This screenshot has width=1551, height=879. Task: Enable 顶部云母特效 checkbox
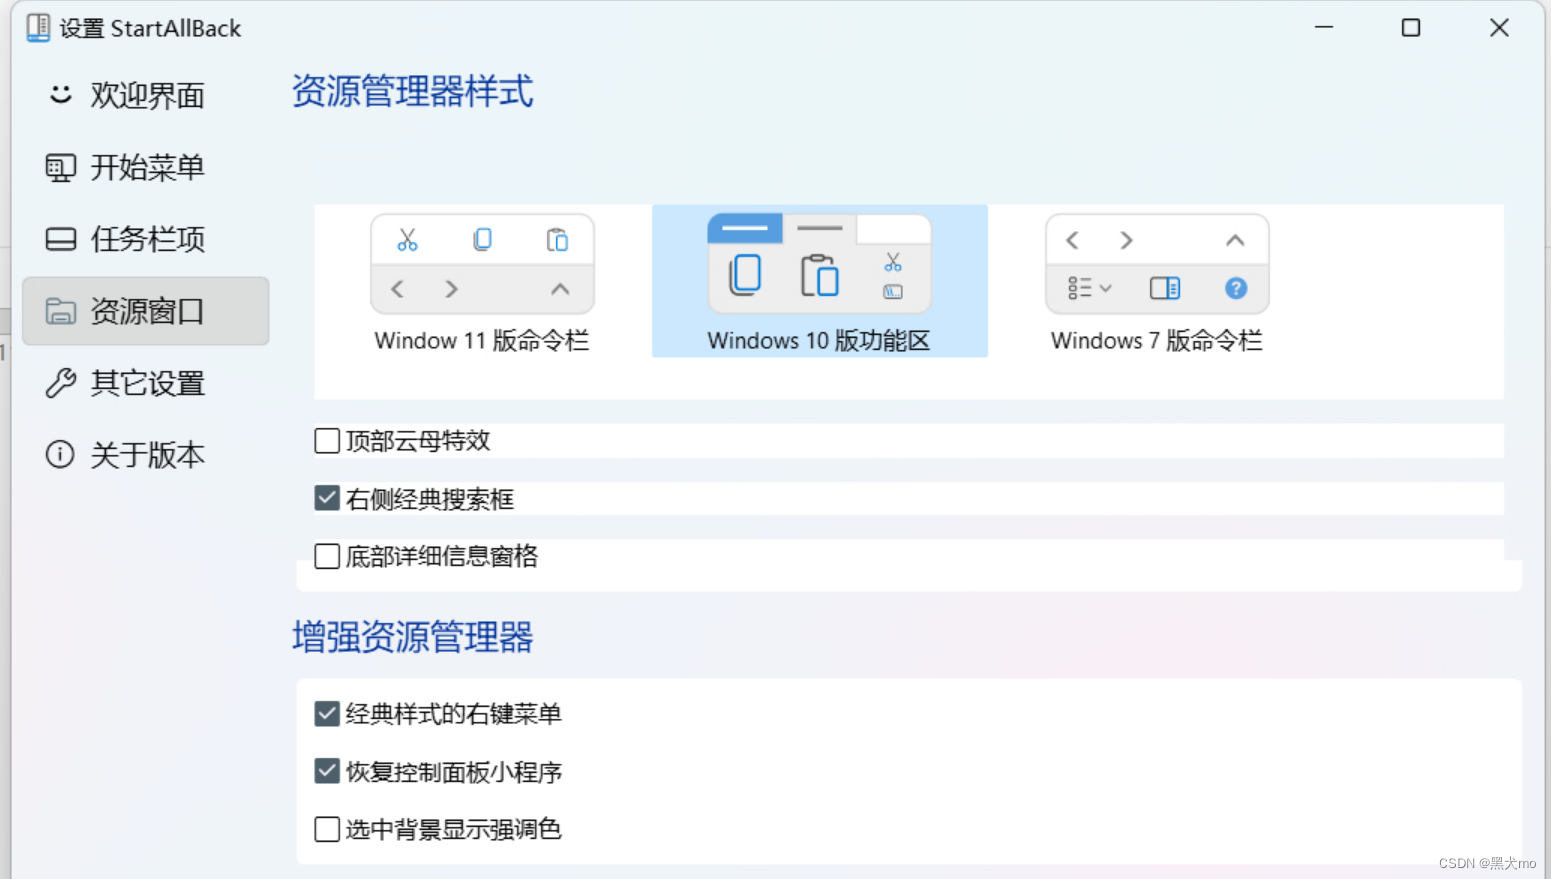pyautogui.click(x=326, y=440)
